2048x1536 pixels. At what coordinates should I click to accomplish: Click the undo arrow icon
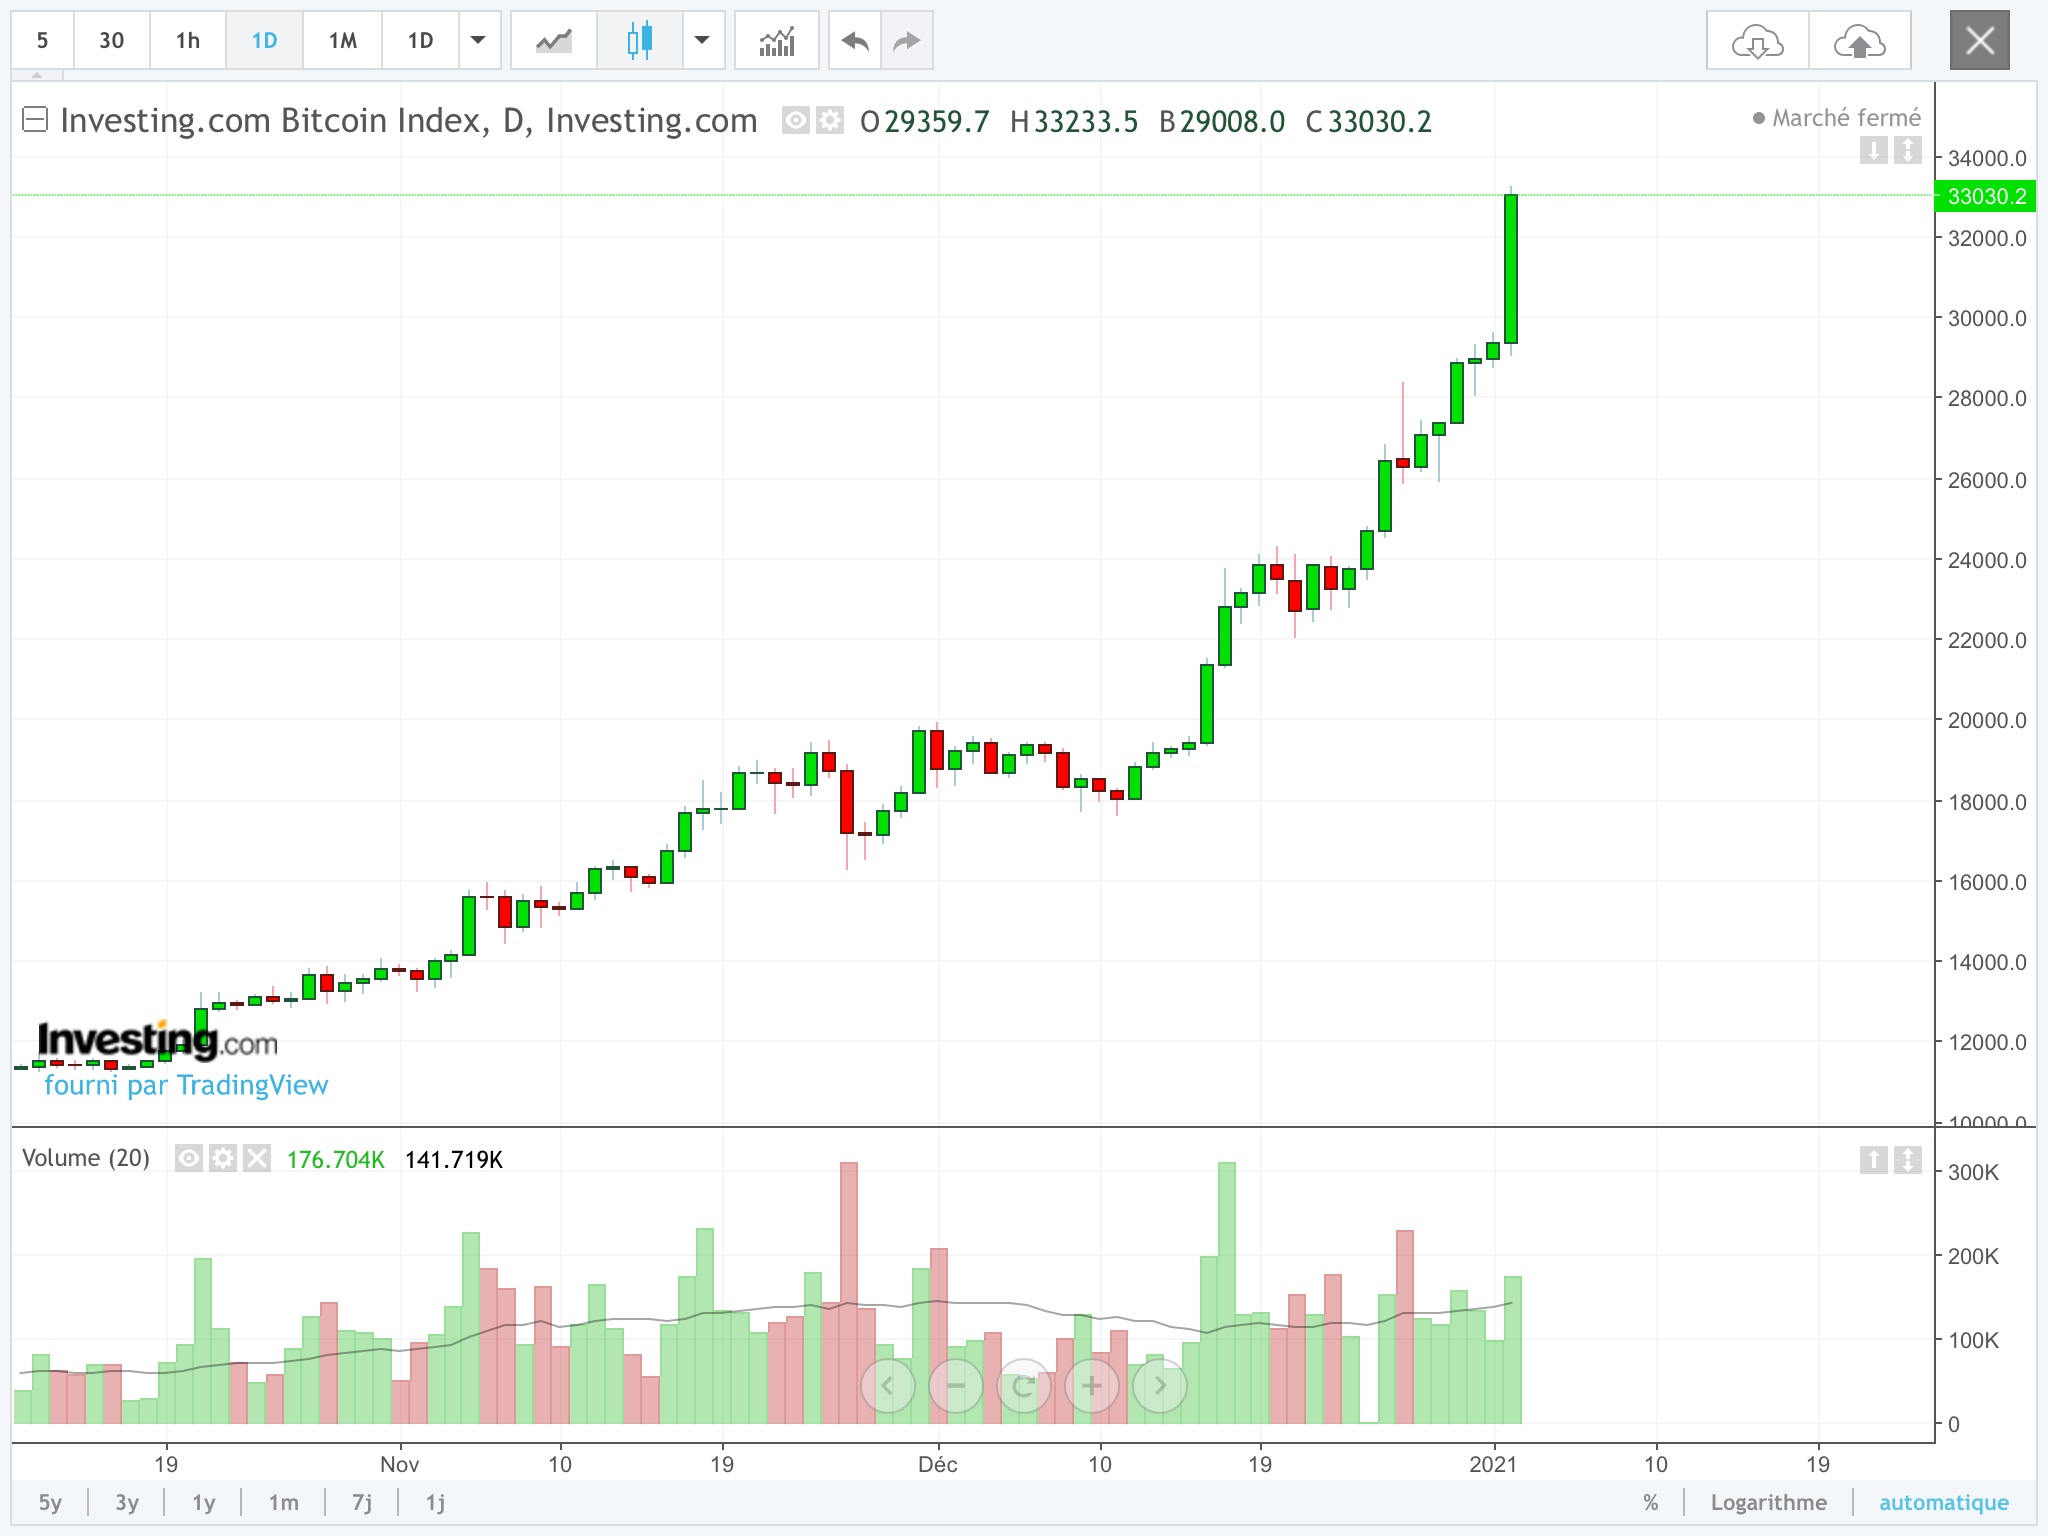coord(855,41)
